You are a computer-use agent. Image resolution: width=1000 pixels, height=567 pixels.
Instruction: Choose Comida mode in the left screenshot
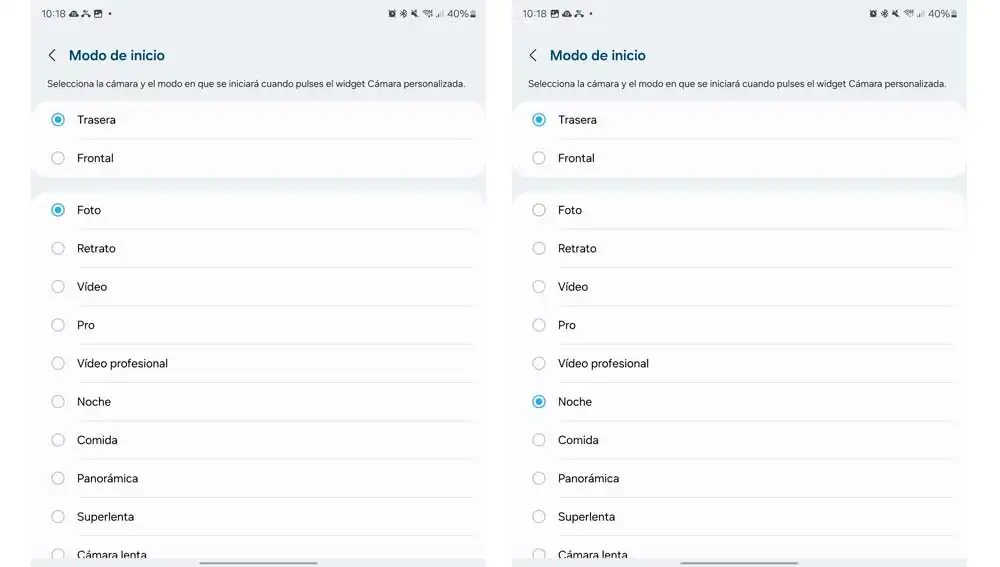click(x=258, y=440)
